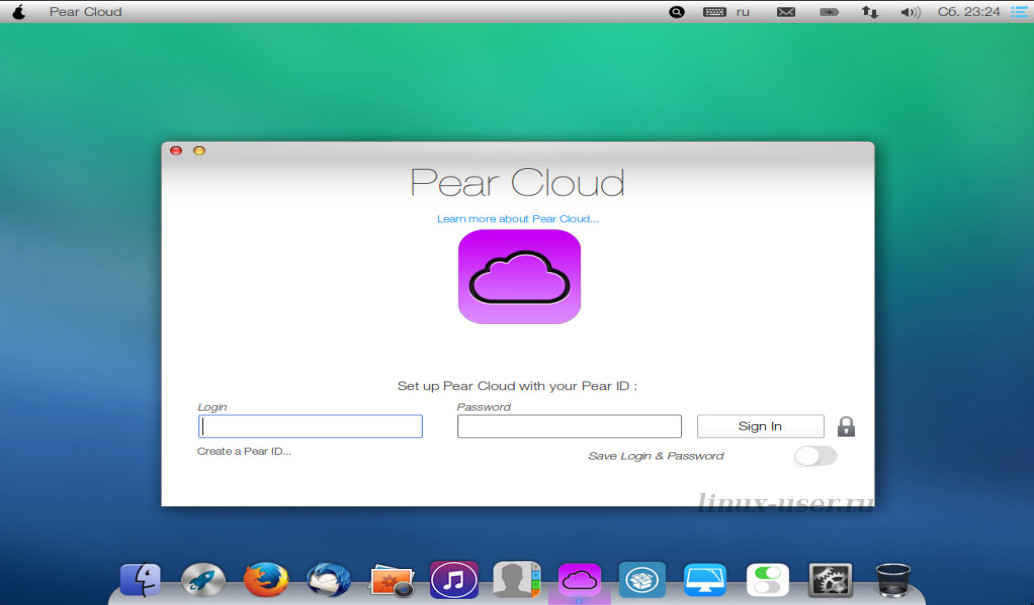
Task: Click the Pear Cloud title heading text
Action: (518, 183)
